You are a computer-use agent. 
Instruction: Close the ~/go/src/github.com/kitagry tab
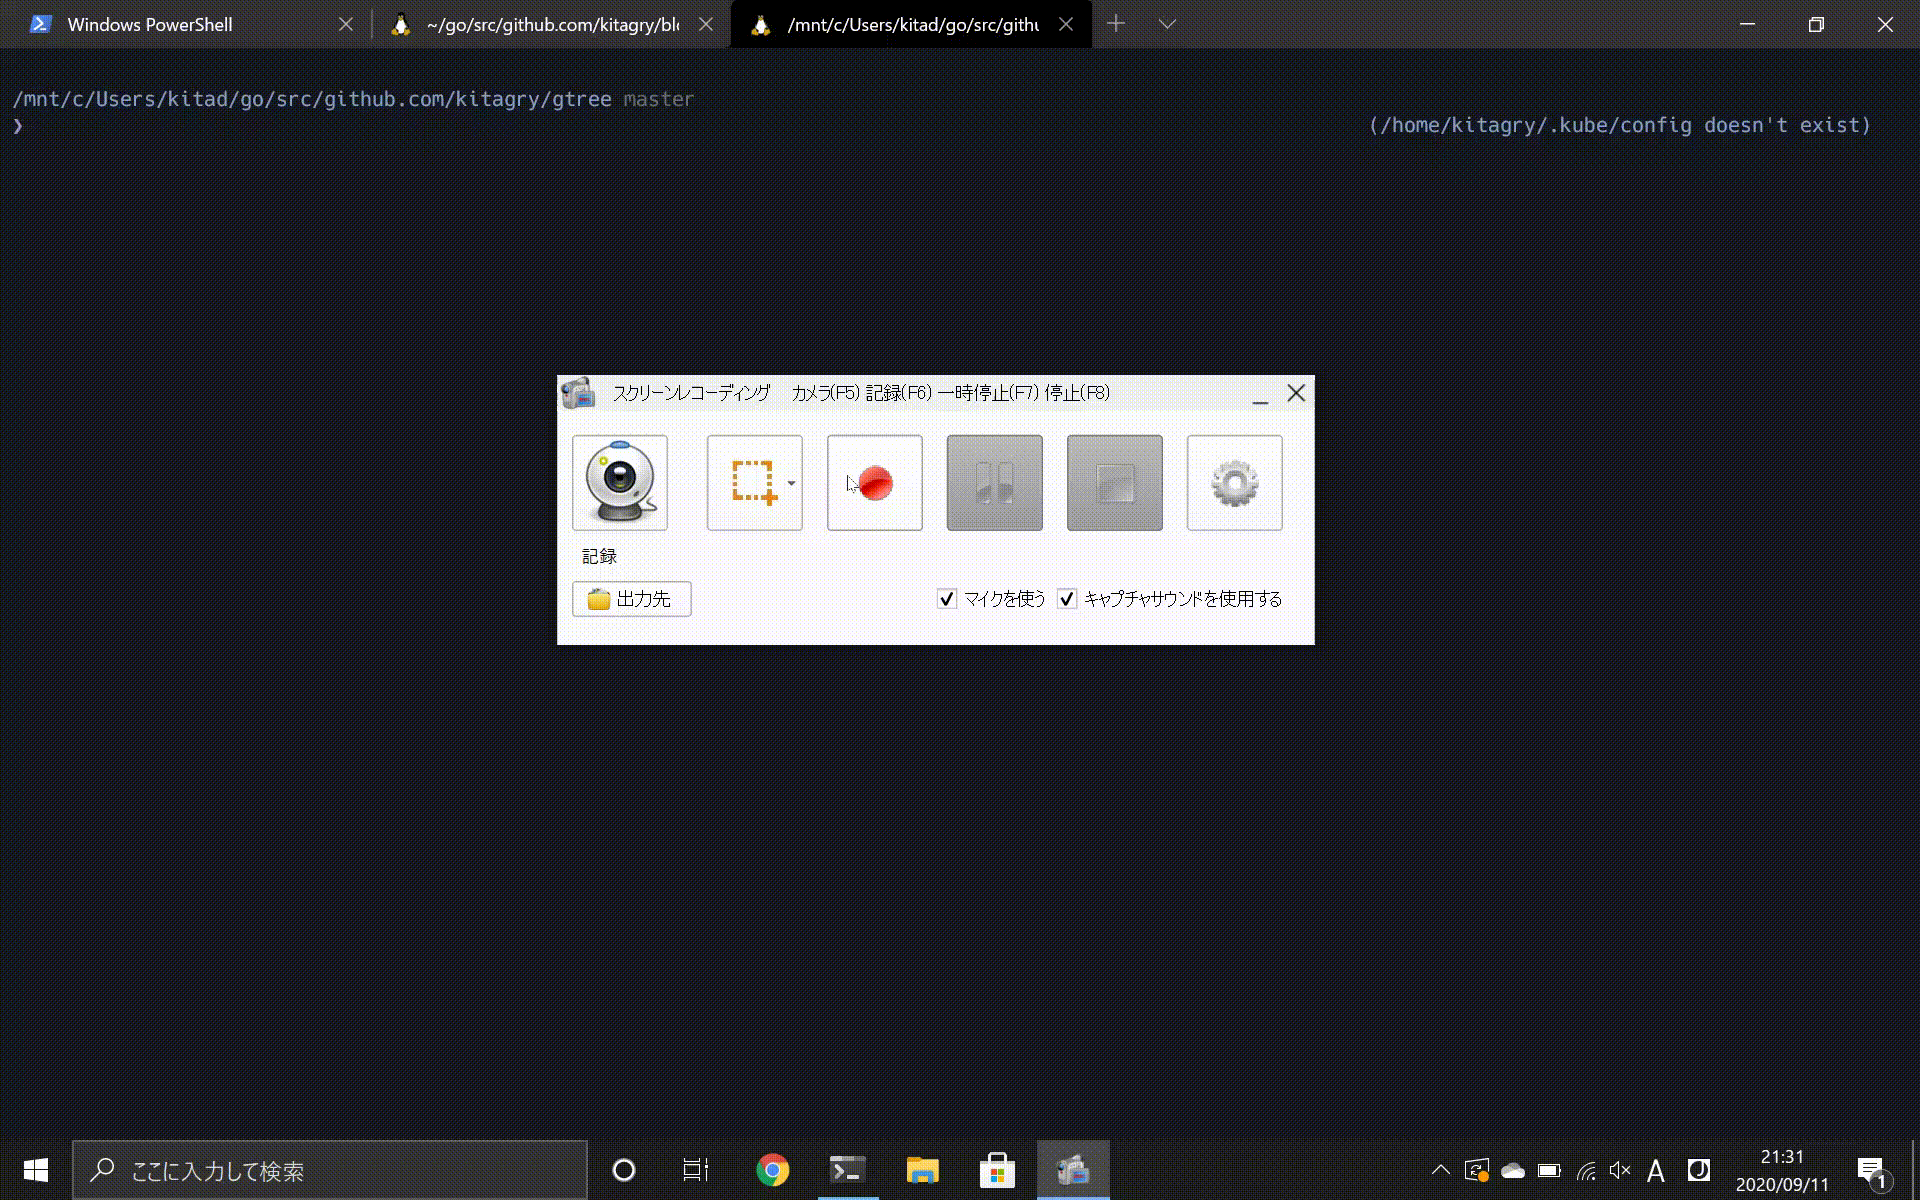[705, 25]
